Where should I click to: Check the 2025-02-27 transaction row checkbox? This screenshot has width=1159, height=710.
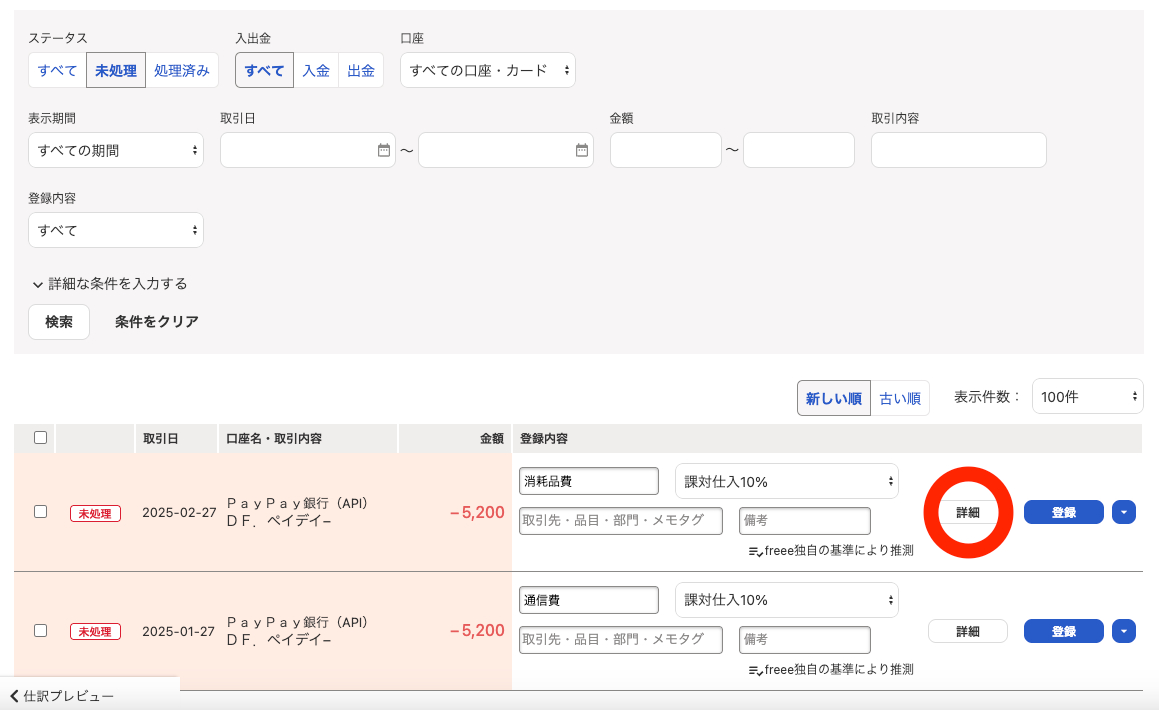point(38,511)
